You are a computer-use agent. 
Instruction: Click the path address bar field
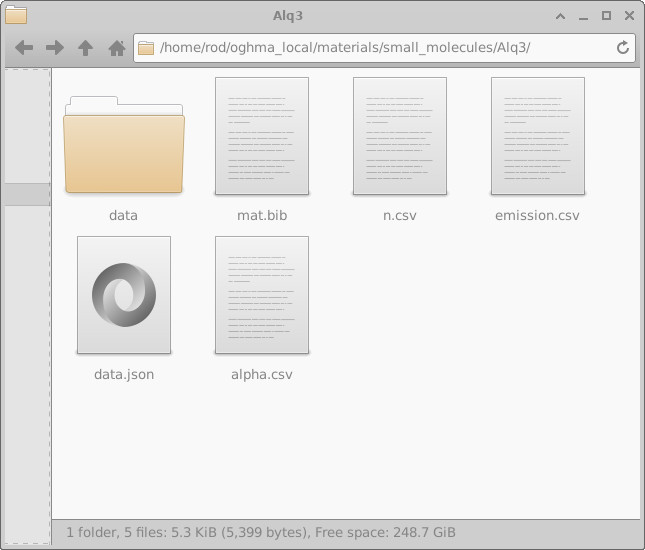(x=380, y=48)
